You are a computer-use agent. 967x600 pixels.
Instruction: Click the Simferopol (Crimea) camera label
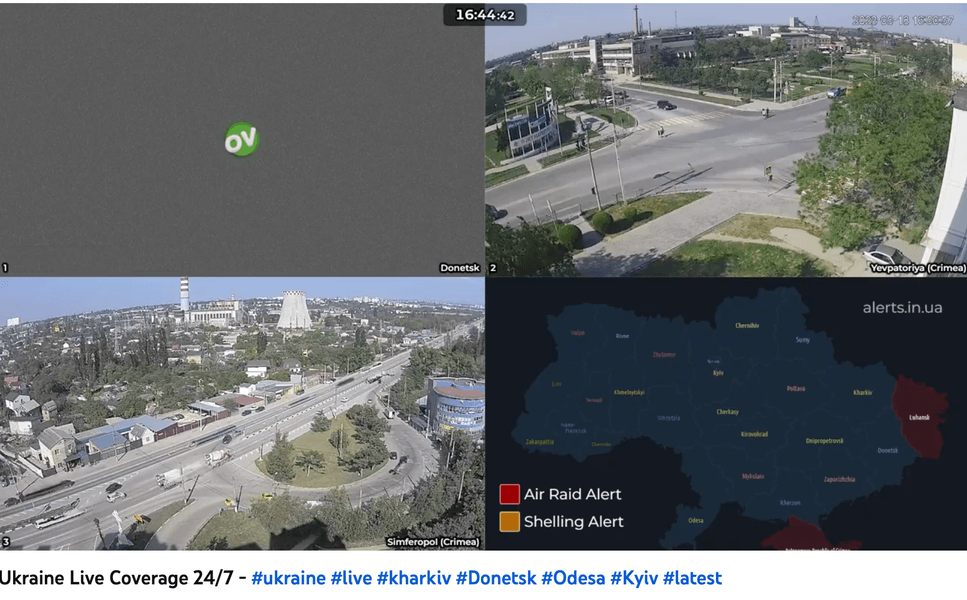(x=433, y=542)
